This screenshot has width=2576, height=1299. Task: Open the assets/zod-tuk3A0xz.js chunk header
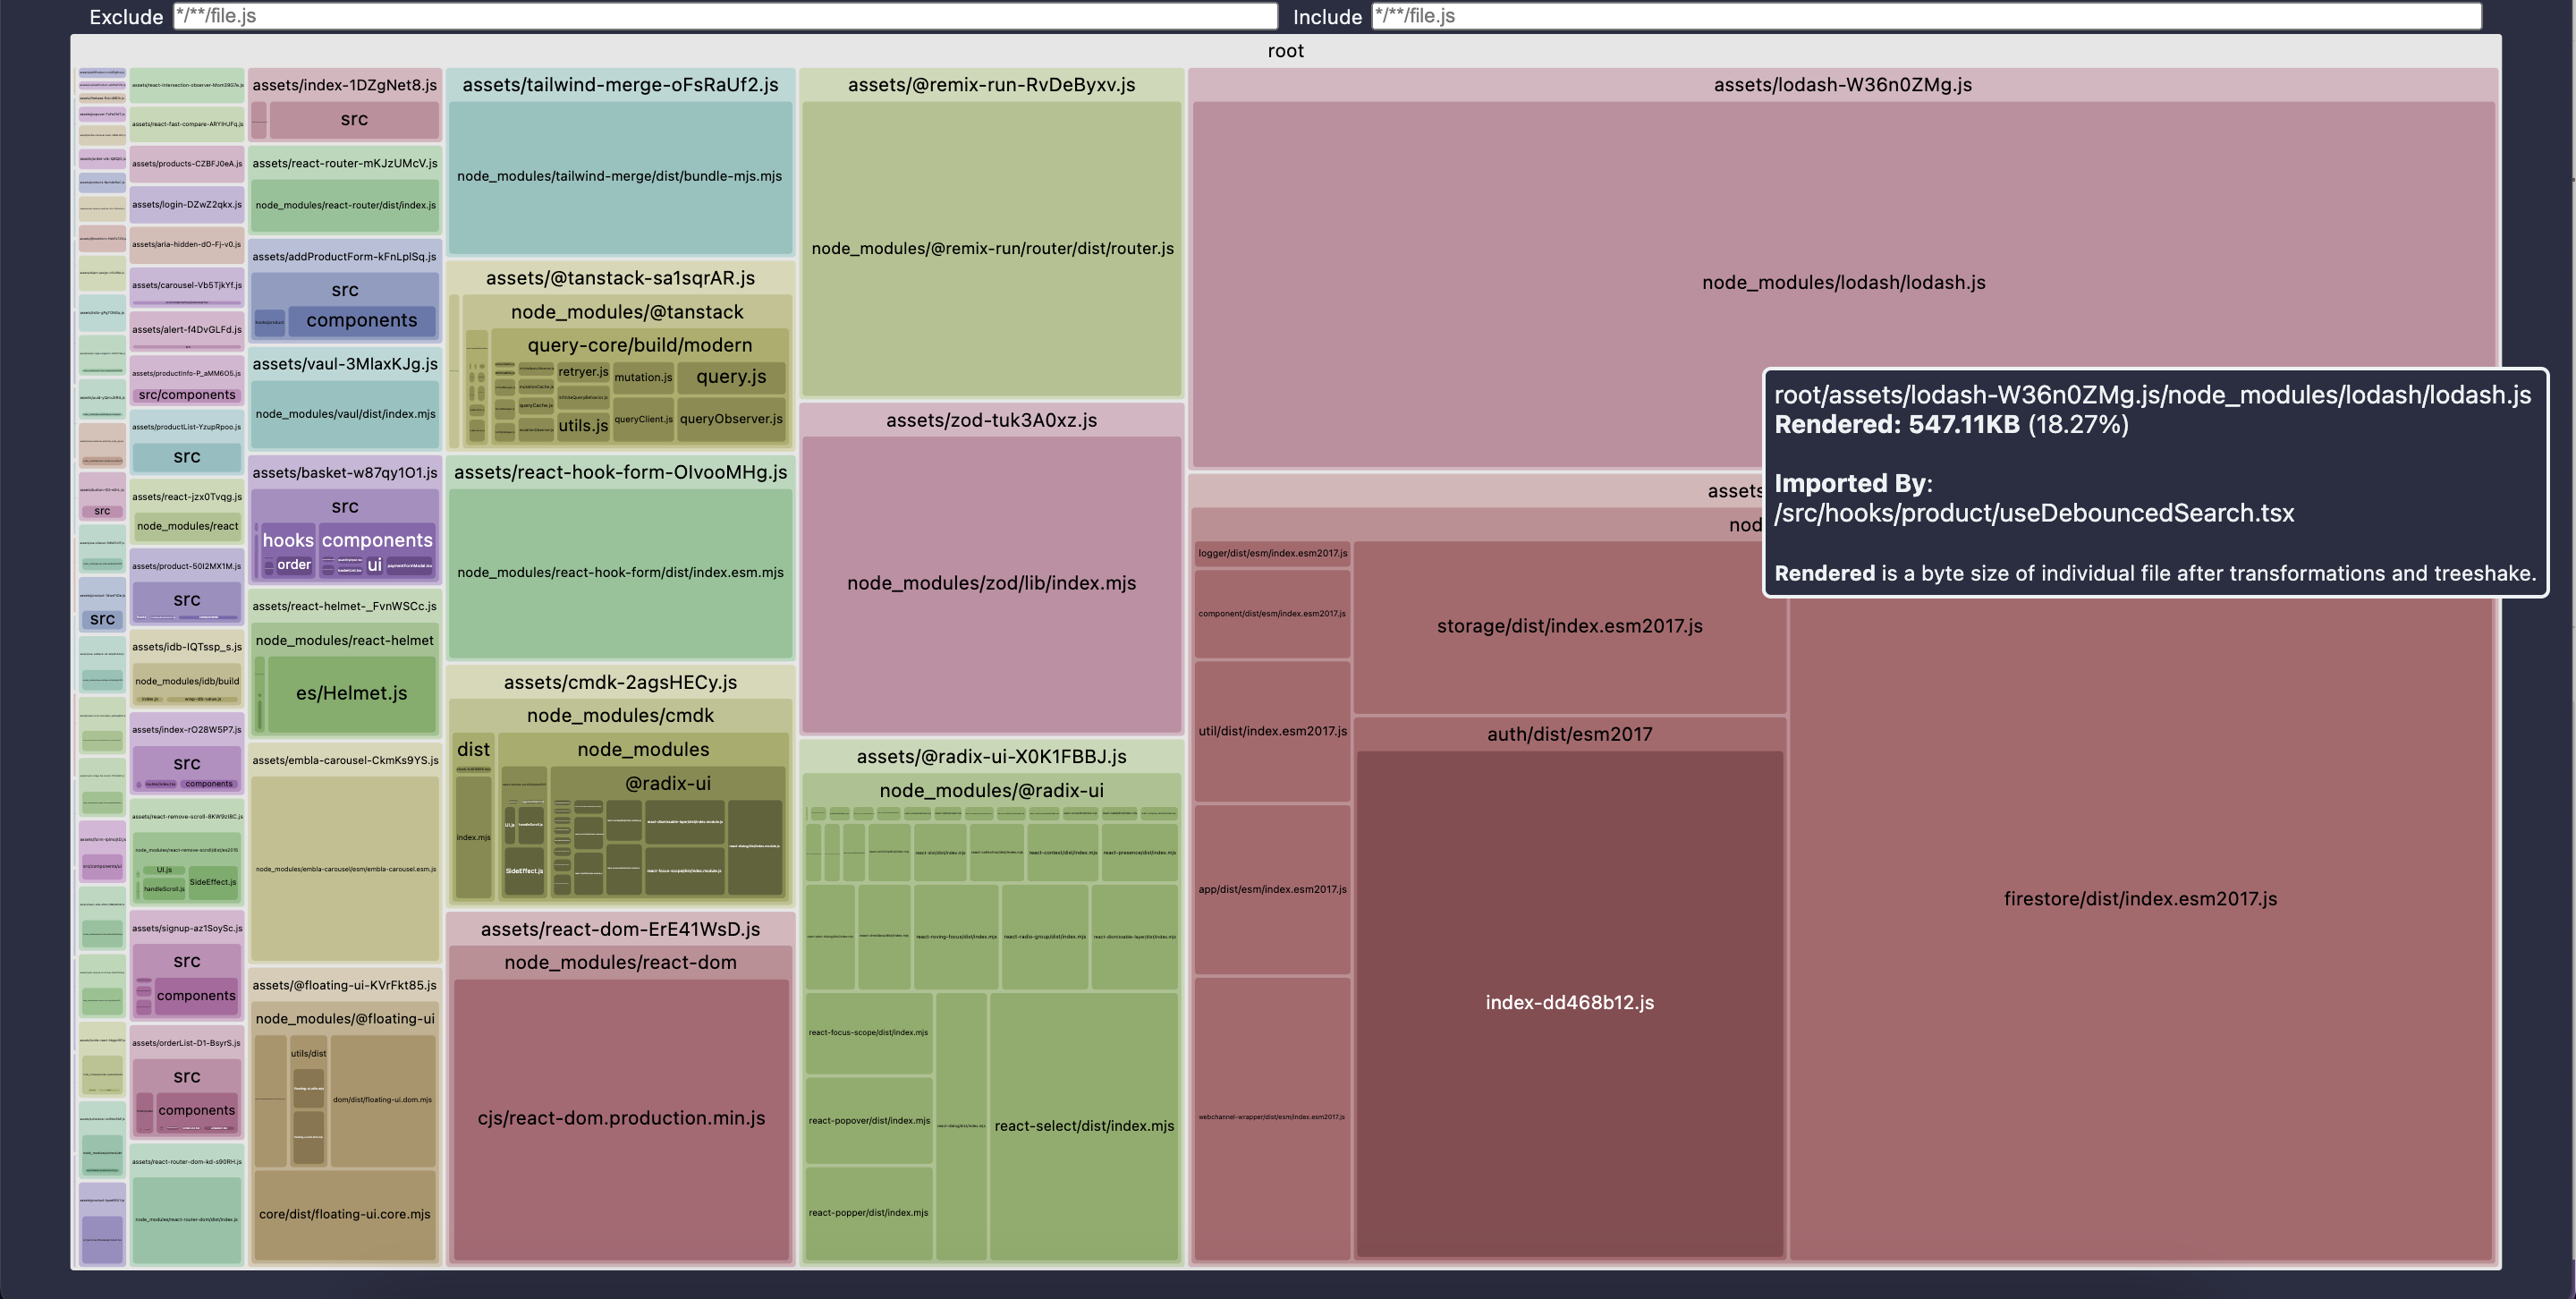click(x=991, y=421)
